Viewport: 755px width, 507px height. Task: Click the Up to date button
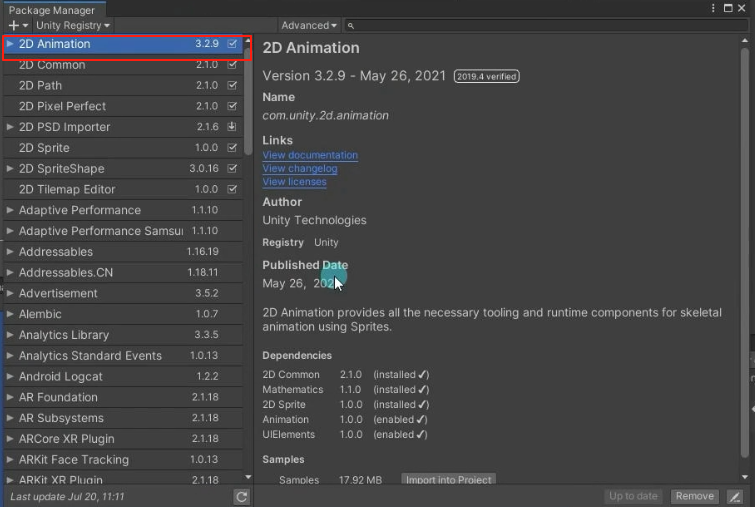click(x=633, y=496)
